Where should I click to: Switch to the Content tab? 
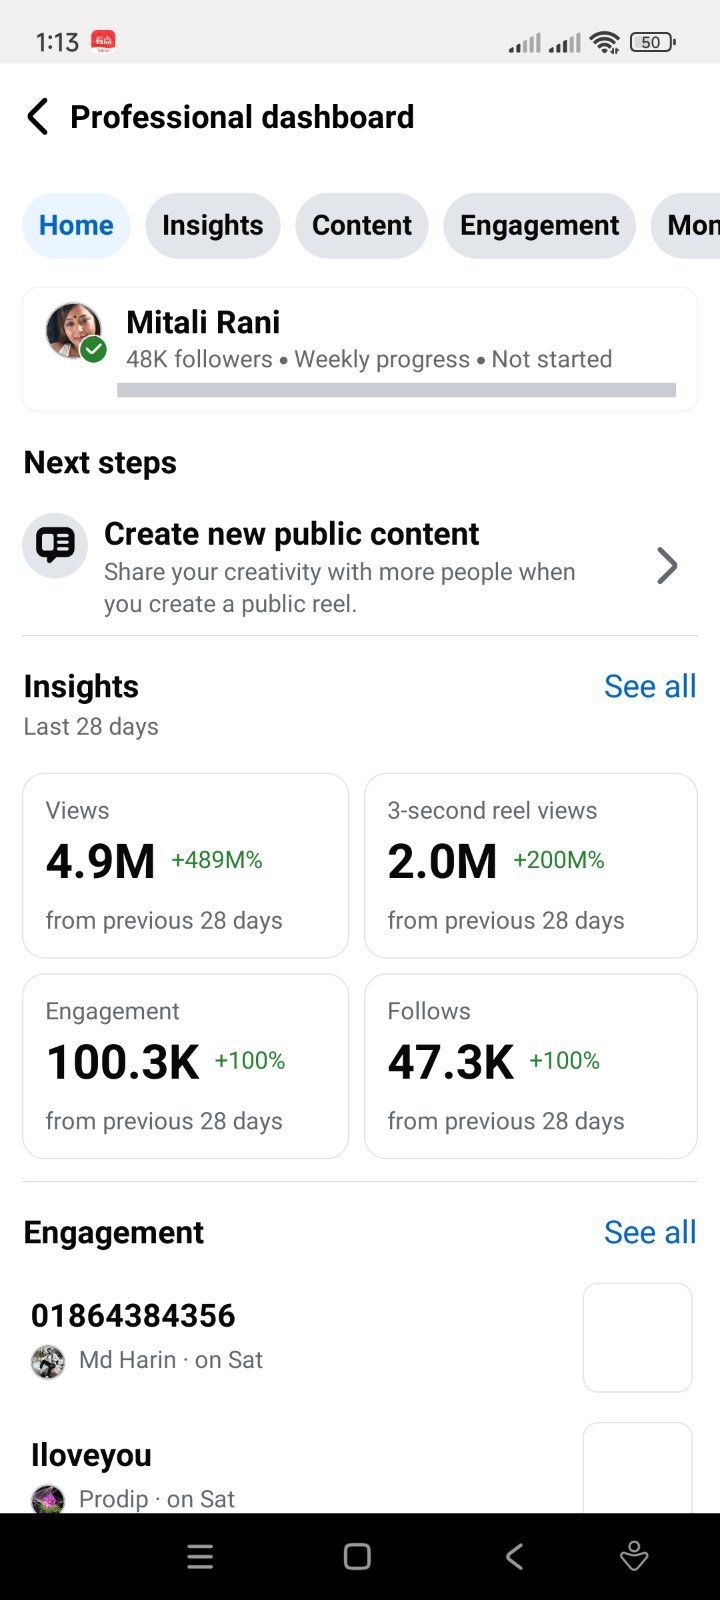(x=362, y=226)
